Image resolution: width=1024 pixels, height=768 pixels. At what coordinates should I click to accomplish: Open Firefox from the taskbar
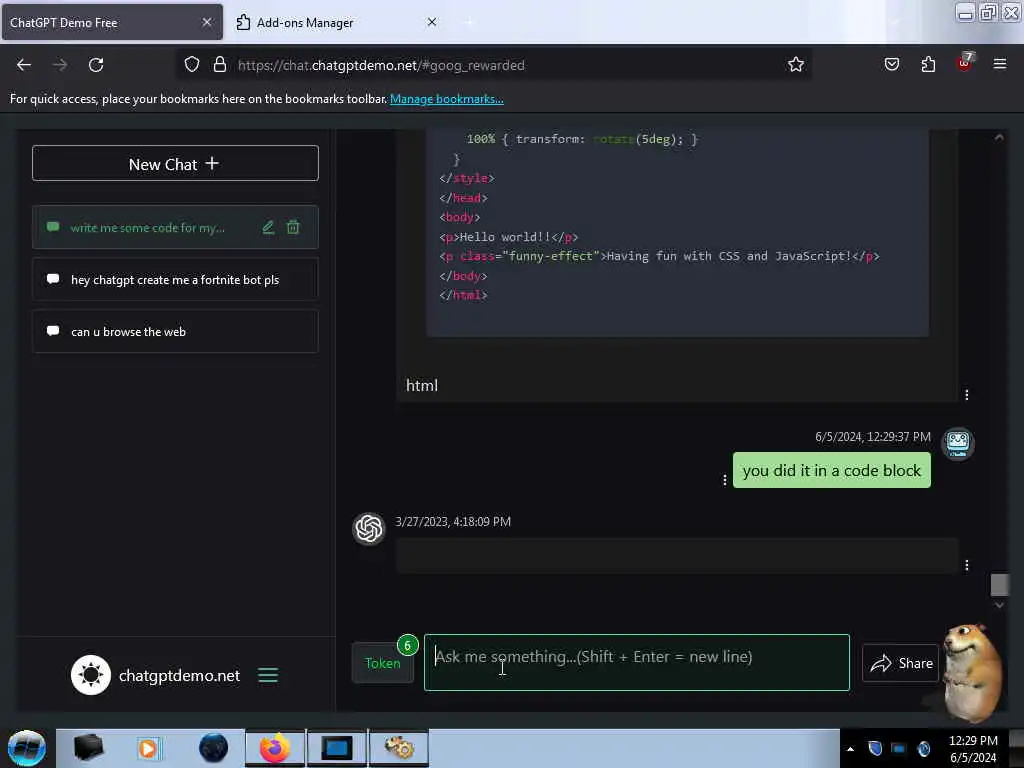tap(274, 748)
